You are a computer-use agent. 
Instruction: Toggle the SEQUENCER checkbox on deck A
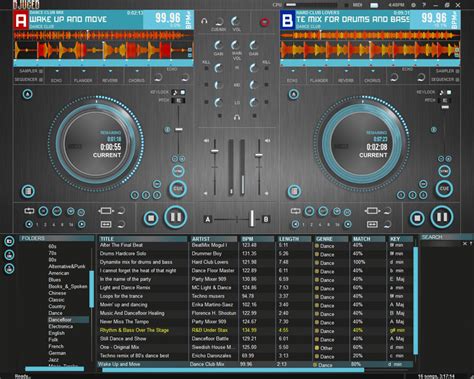pos(41,80)
